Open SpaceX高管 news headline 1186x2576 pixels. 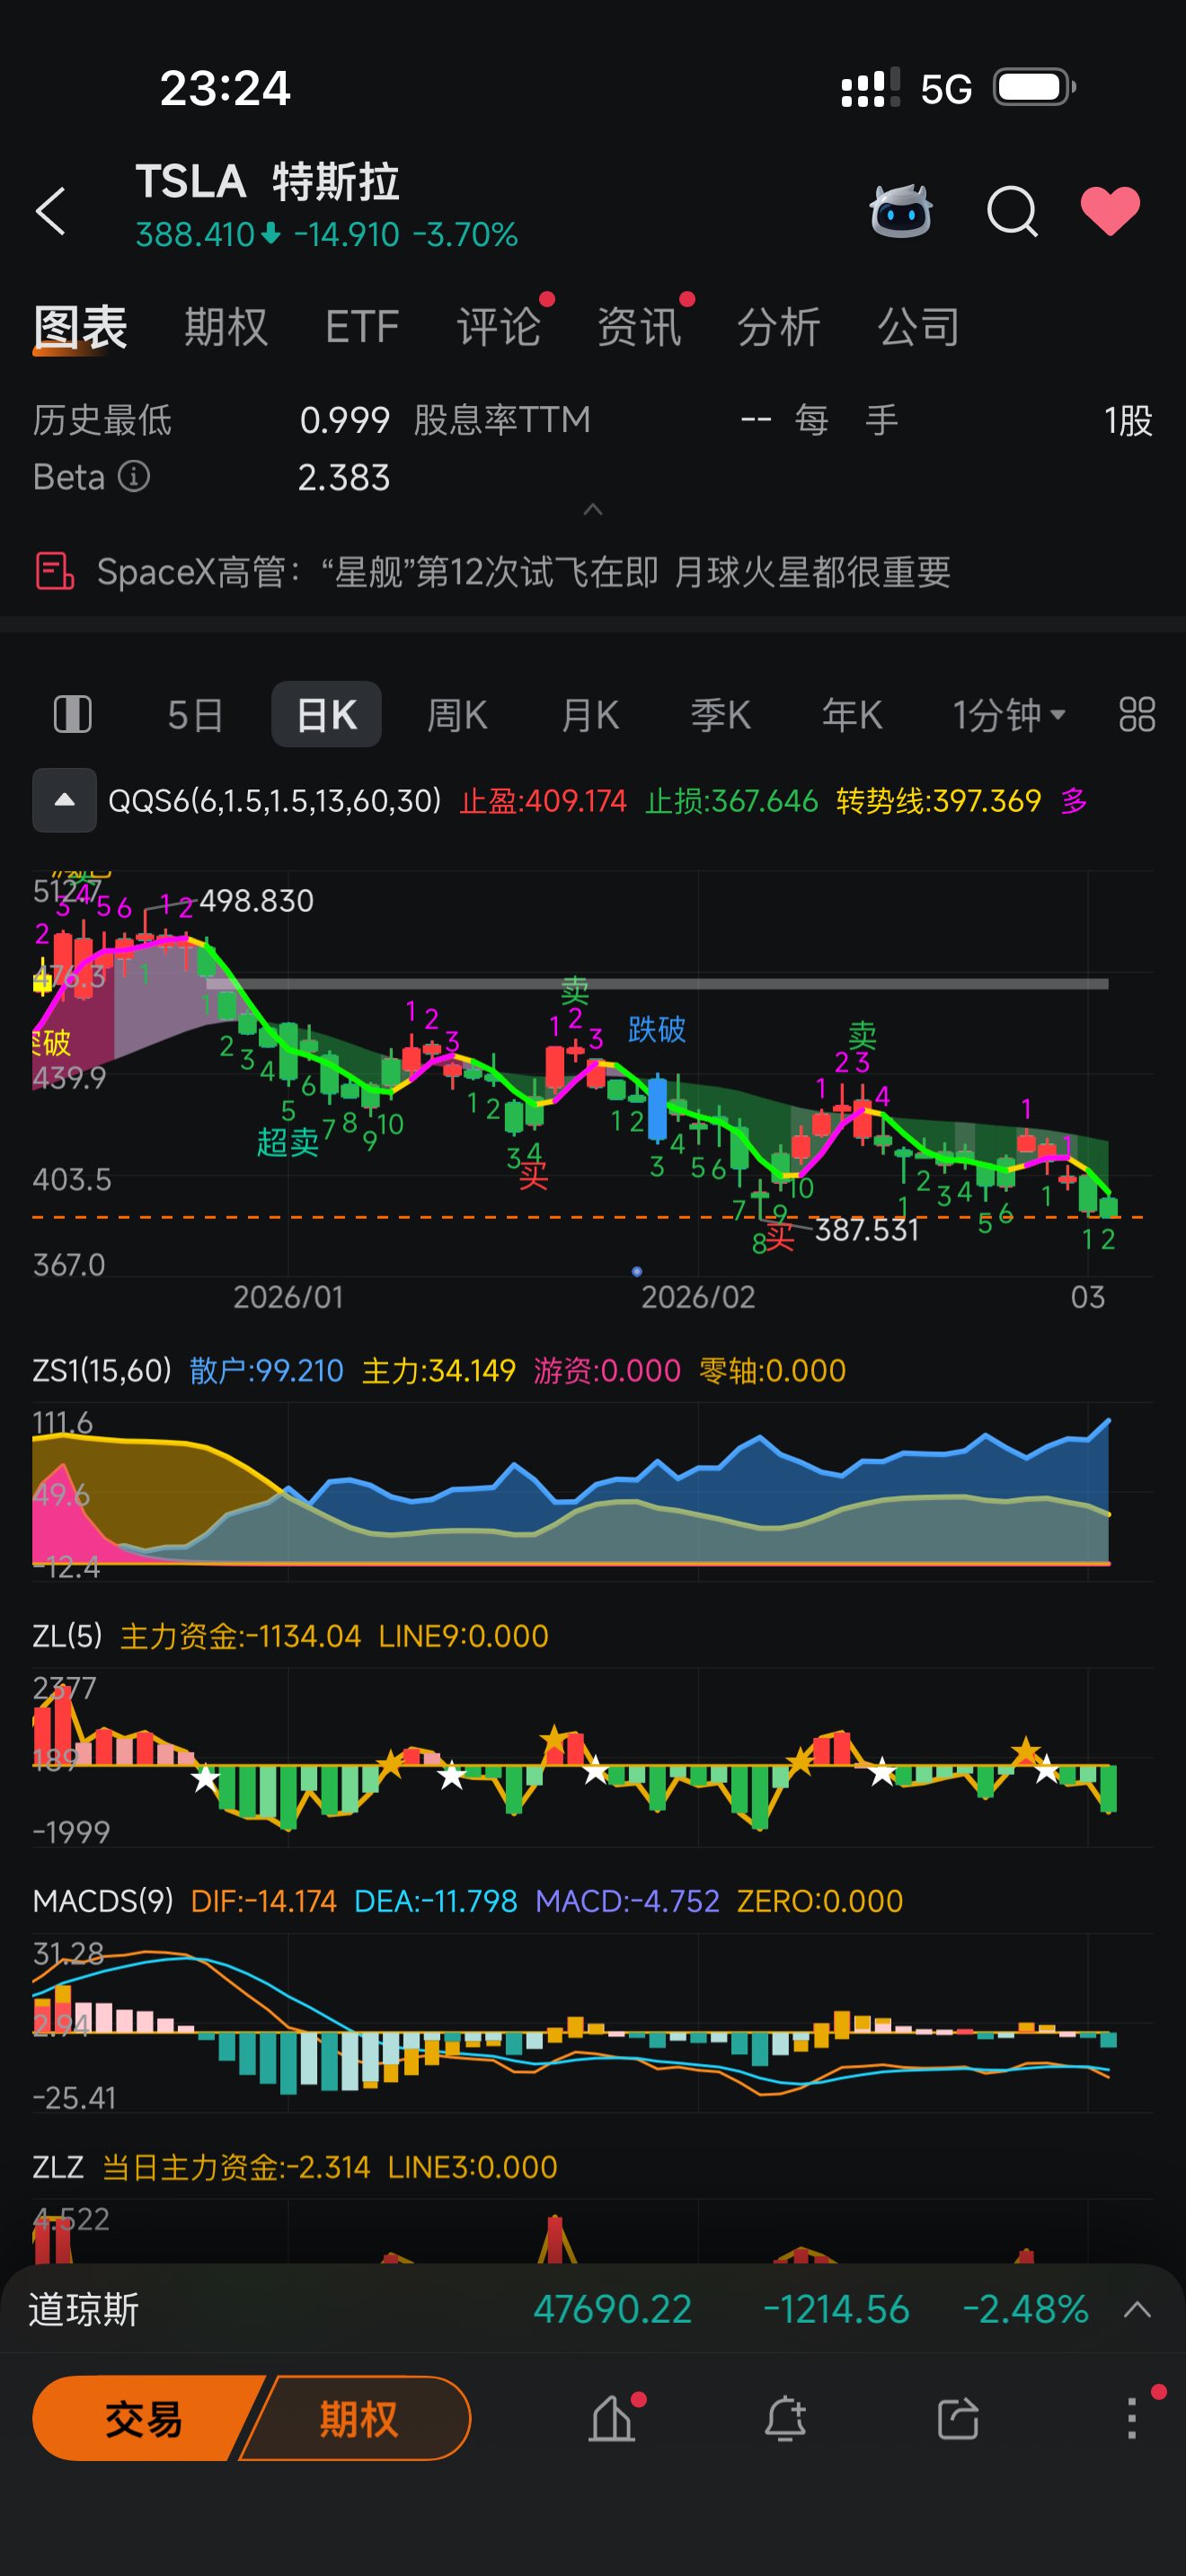click(524, 572)
